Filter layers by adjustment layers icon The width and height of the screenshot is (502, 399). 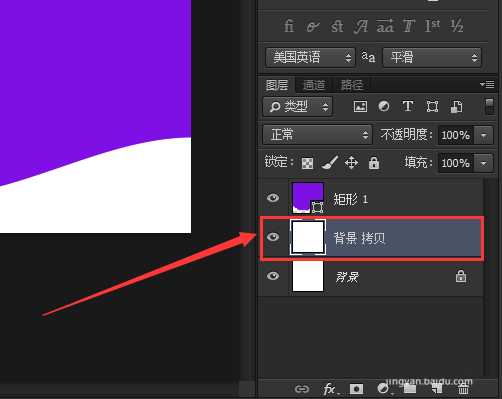[x=384, y=107]
